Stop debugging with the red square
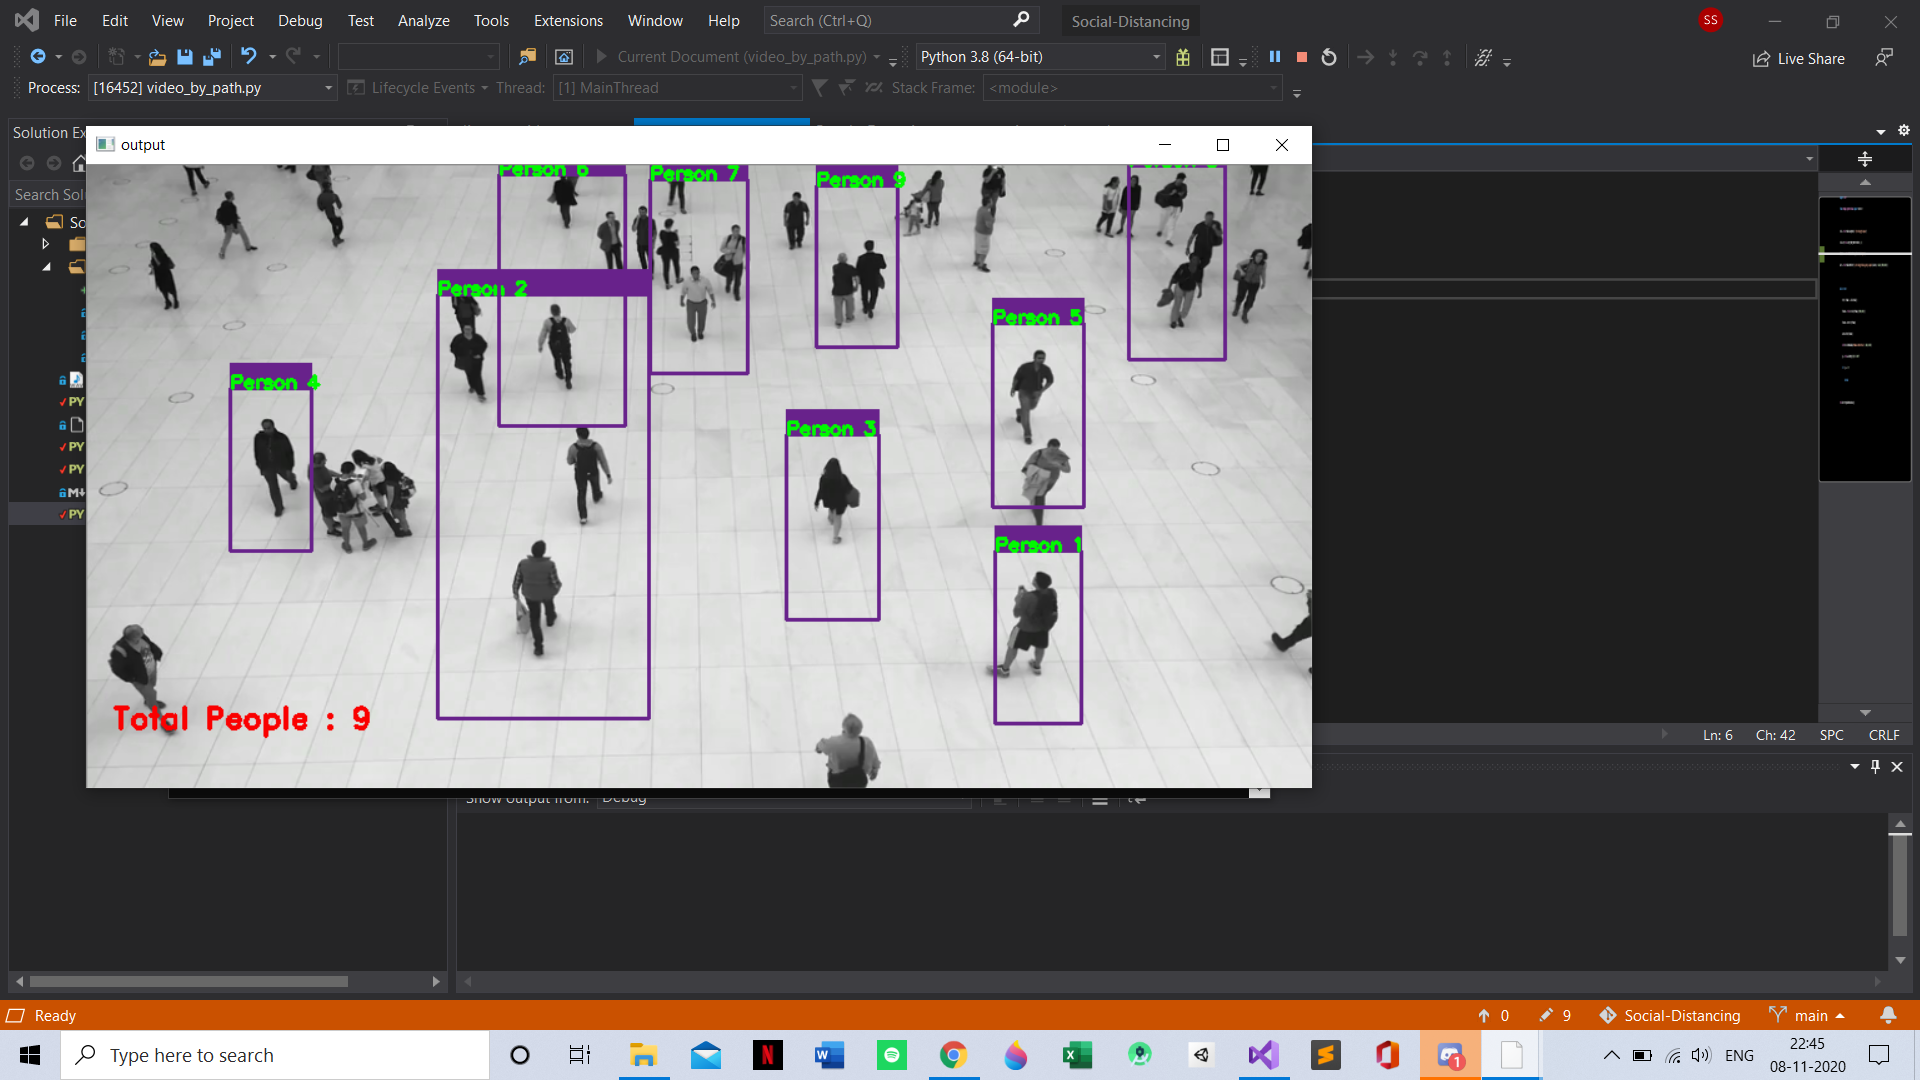The height and width of the screenshot is (1080, 1920). pos(1302,57)
